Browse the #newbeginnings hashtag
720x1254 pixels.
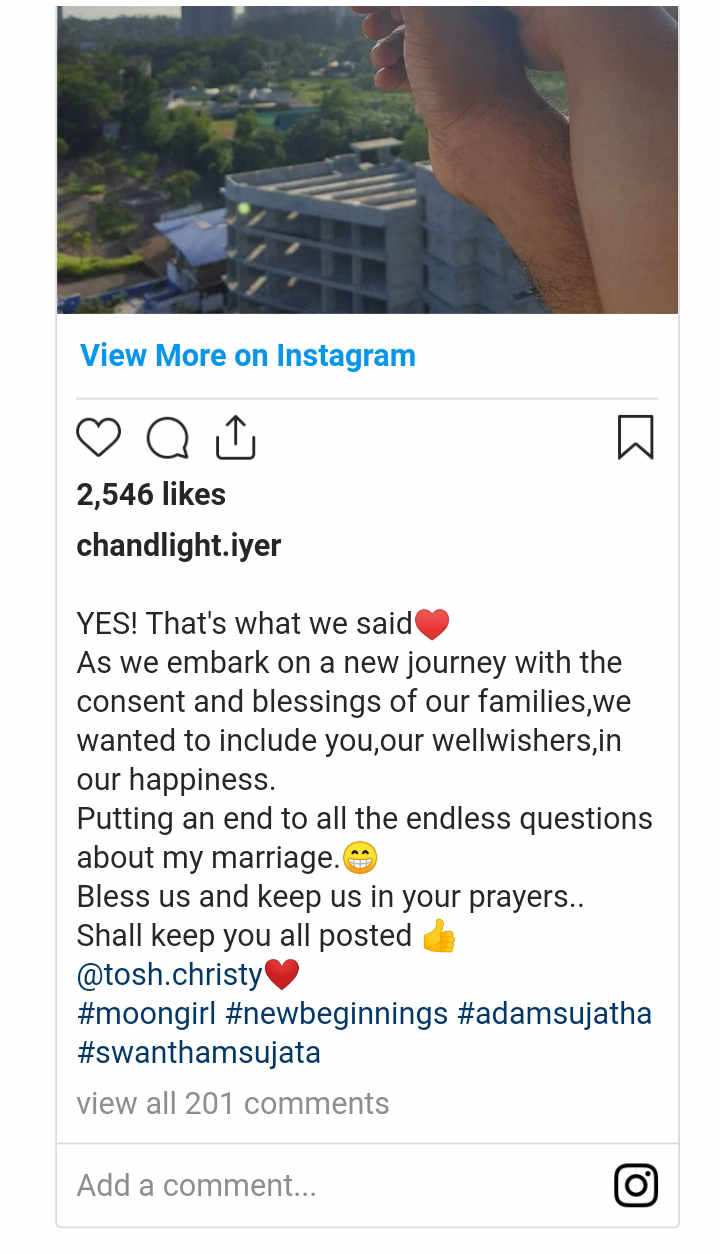pos(337,1013)
